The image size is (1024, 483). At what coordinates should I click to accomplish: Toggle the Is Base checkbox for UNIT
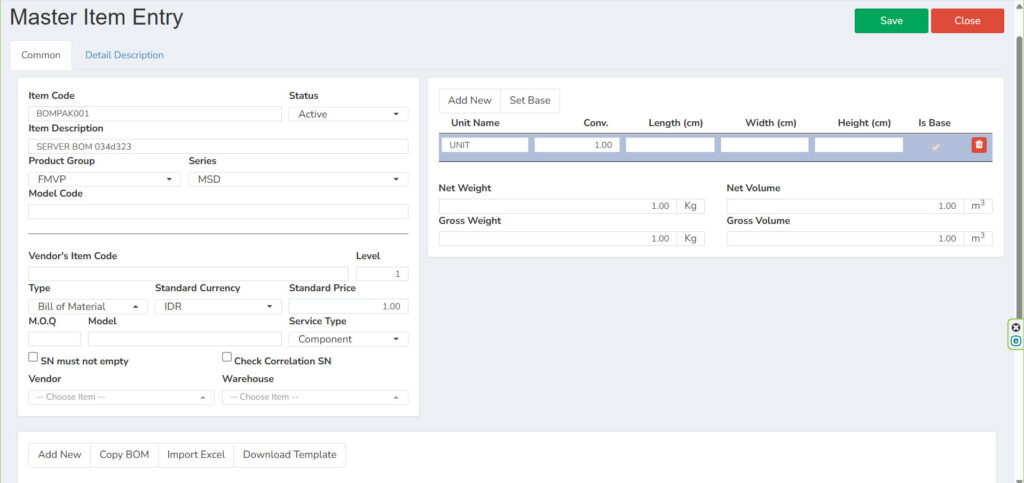point(935,146)
